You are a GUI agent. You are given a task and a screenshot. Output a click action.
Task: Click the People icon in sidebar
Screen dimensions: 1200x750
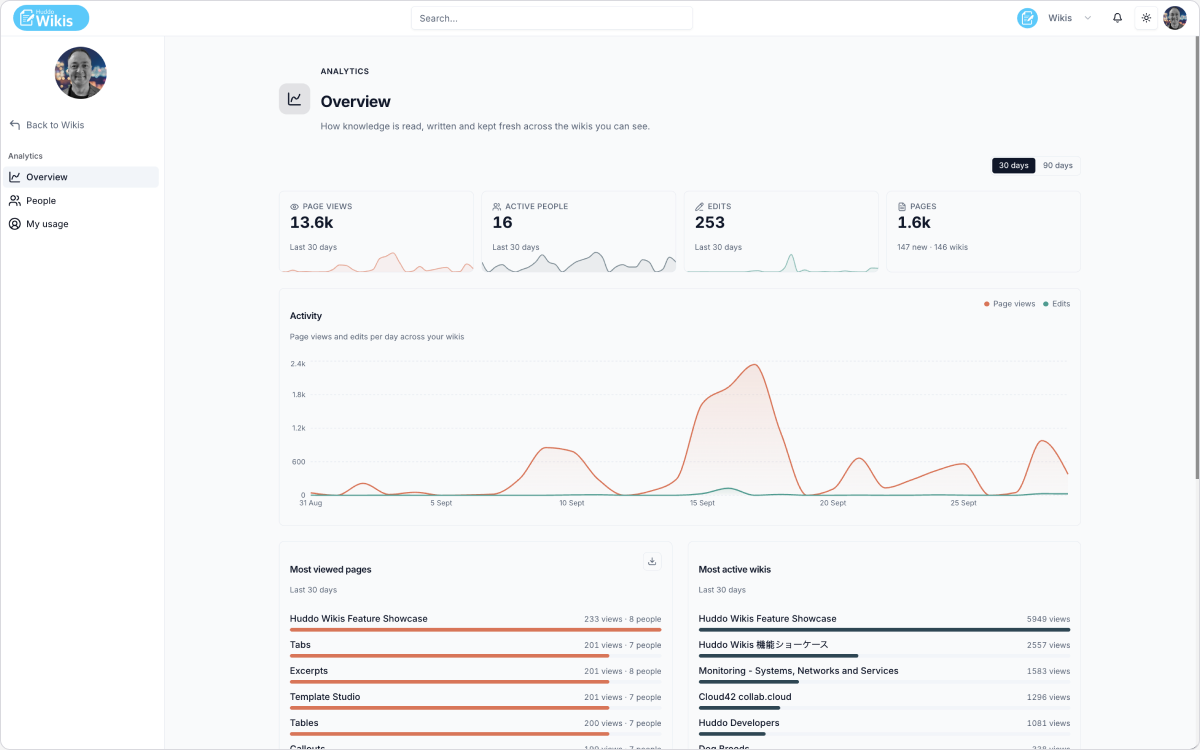pos(15,201)
